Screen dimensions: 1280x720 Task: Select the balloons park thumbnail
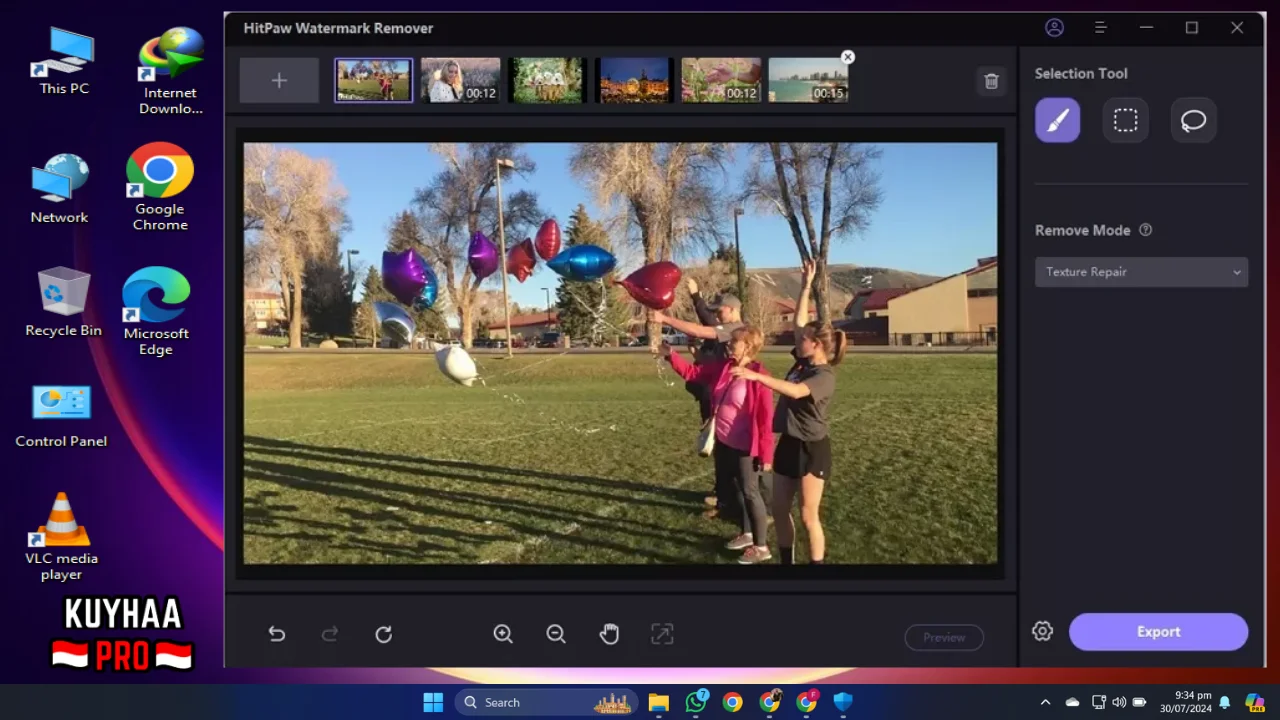tap(373, 80)
